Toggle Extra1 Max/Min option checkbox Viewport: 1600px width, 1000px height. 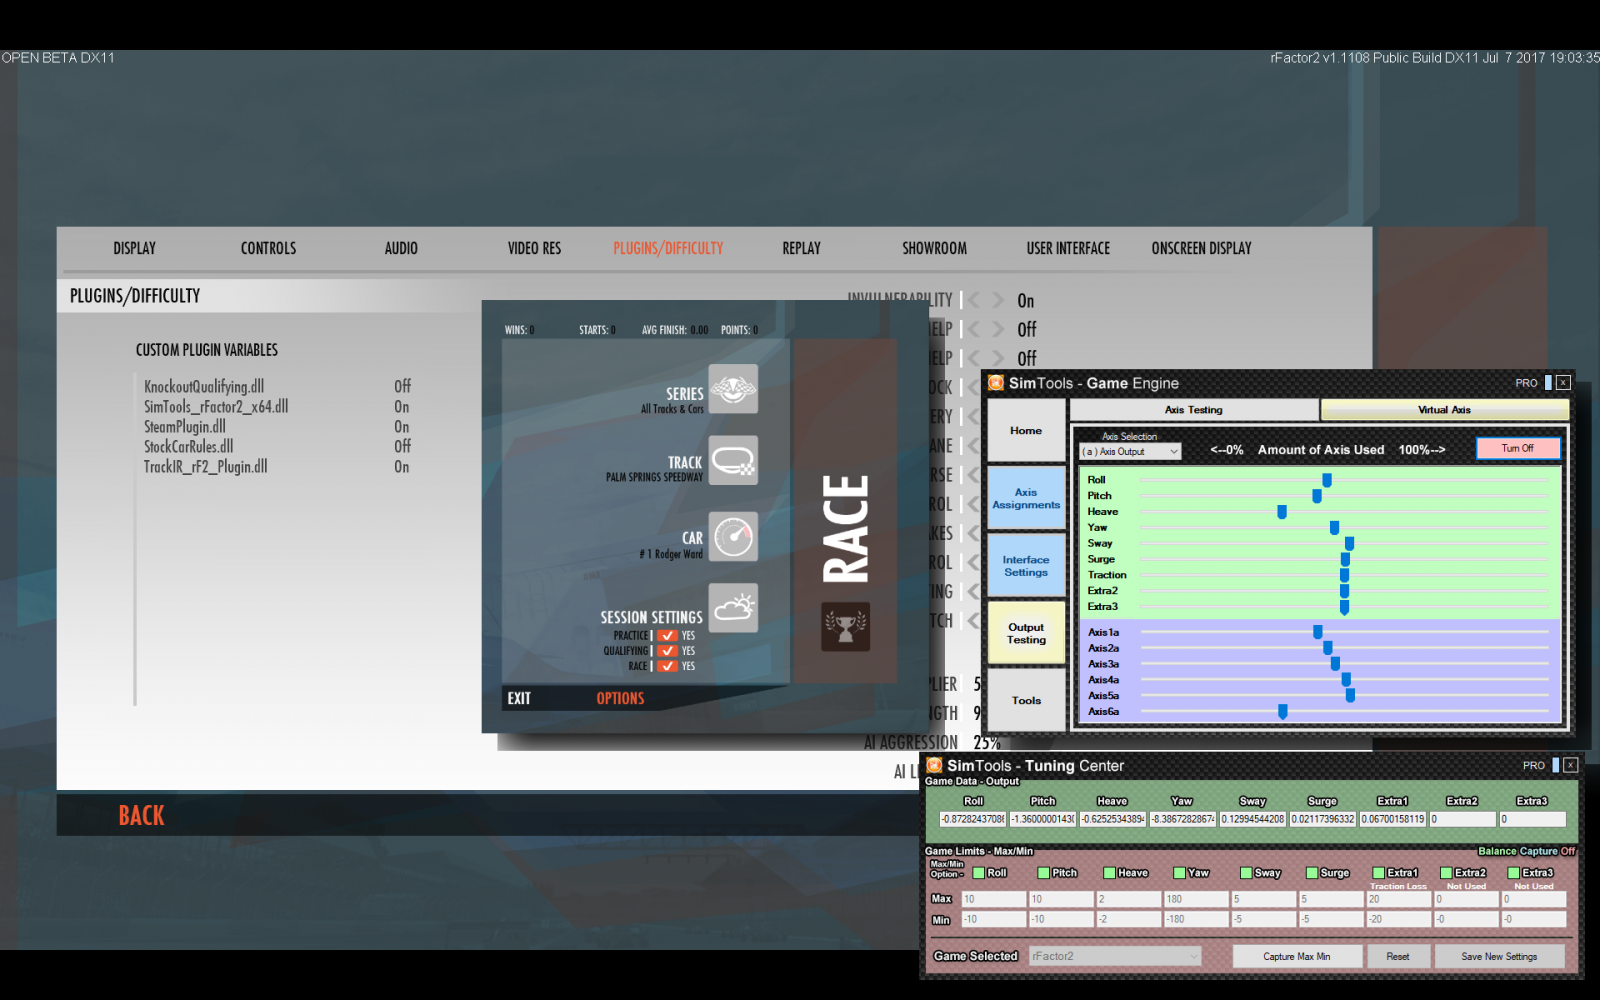point(1379,873)
